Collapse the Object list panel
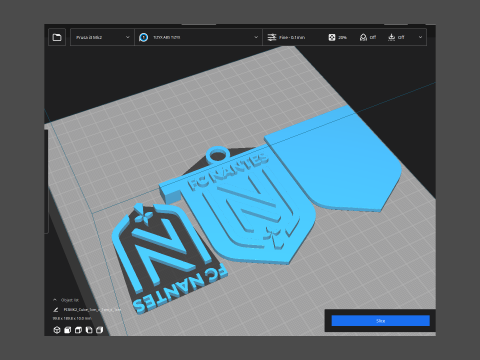Viewport: 480px width, 360px height. pos(55,300)
